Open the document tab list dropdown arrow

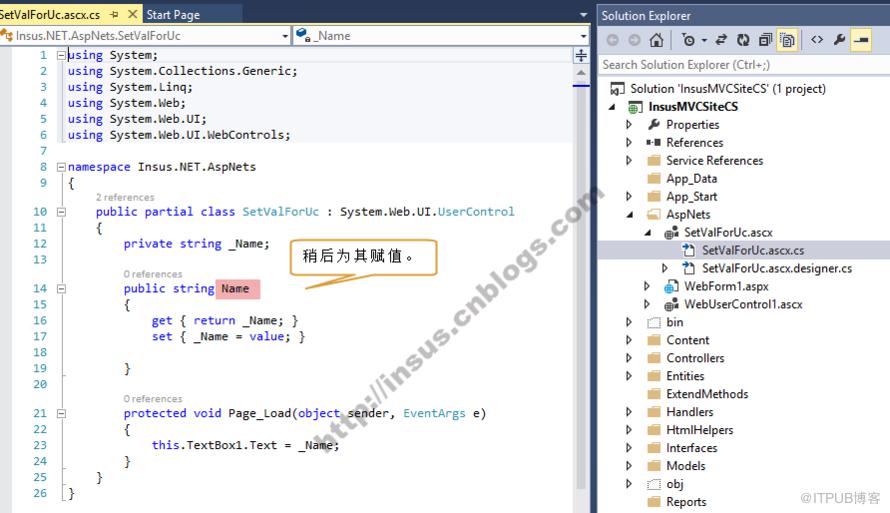(583, 15)
